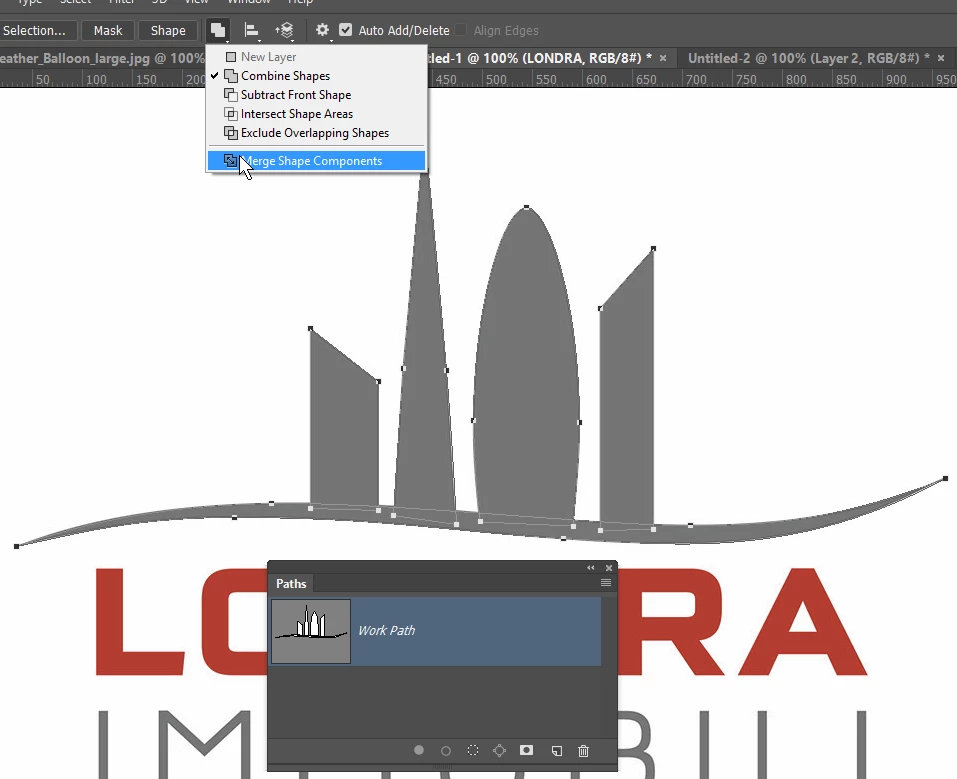Choose Subtract Front Shape
Screen dimensions: 957x779
coord(316,95)
